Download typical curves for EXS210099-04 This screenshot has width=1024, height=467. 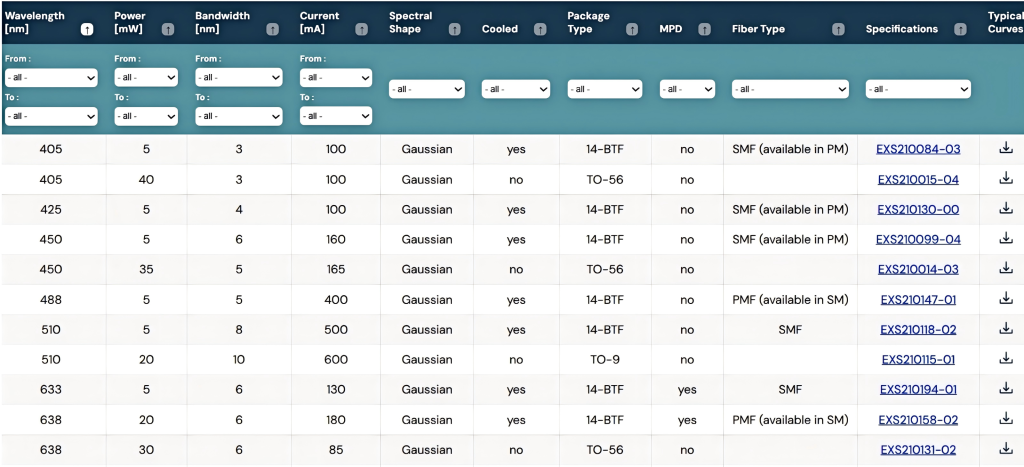point(1006,238)
